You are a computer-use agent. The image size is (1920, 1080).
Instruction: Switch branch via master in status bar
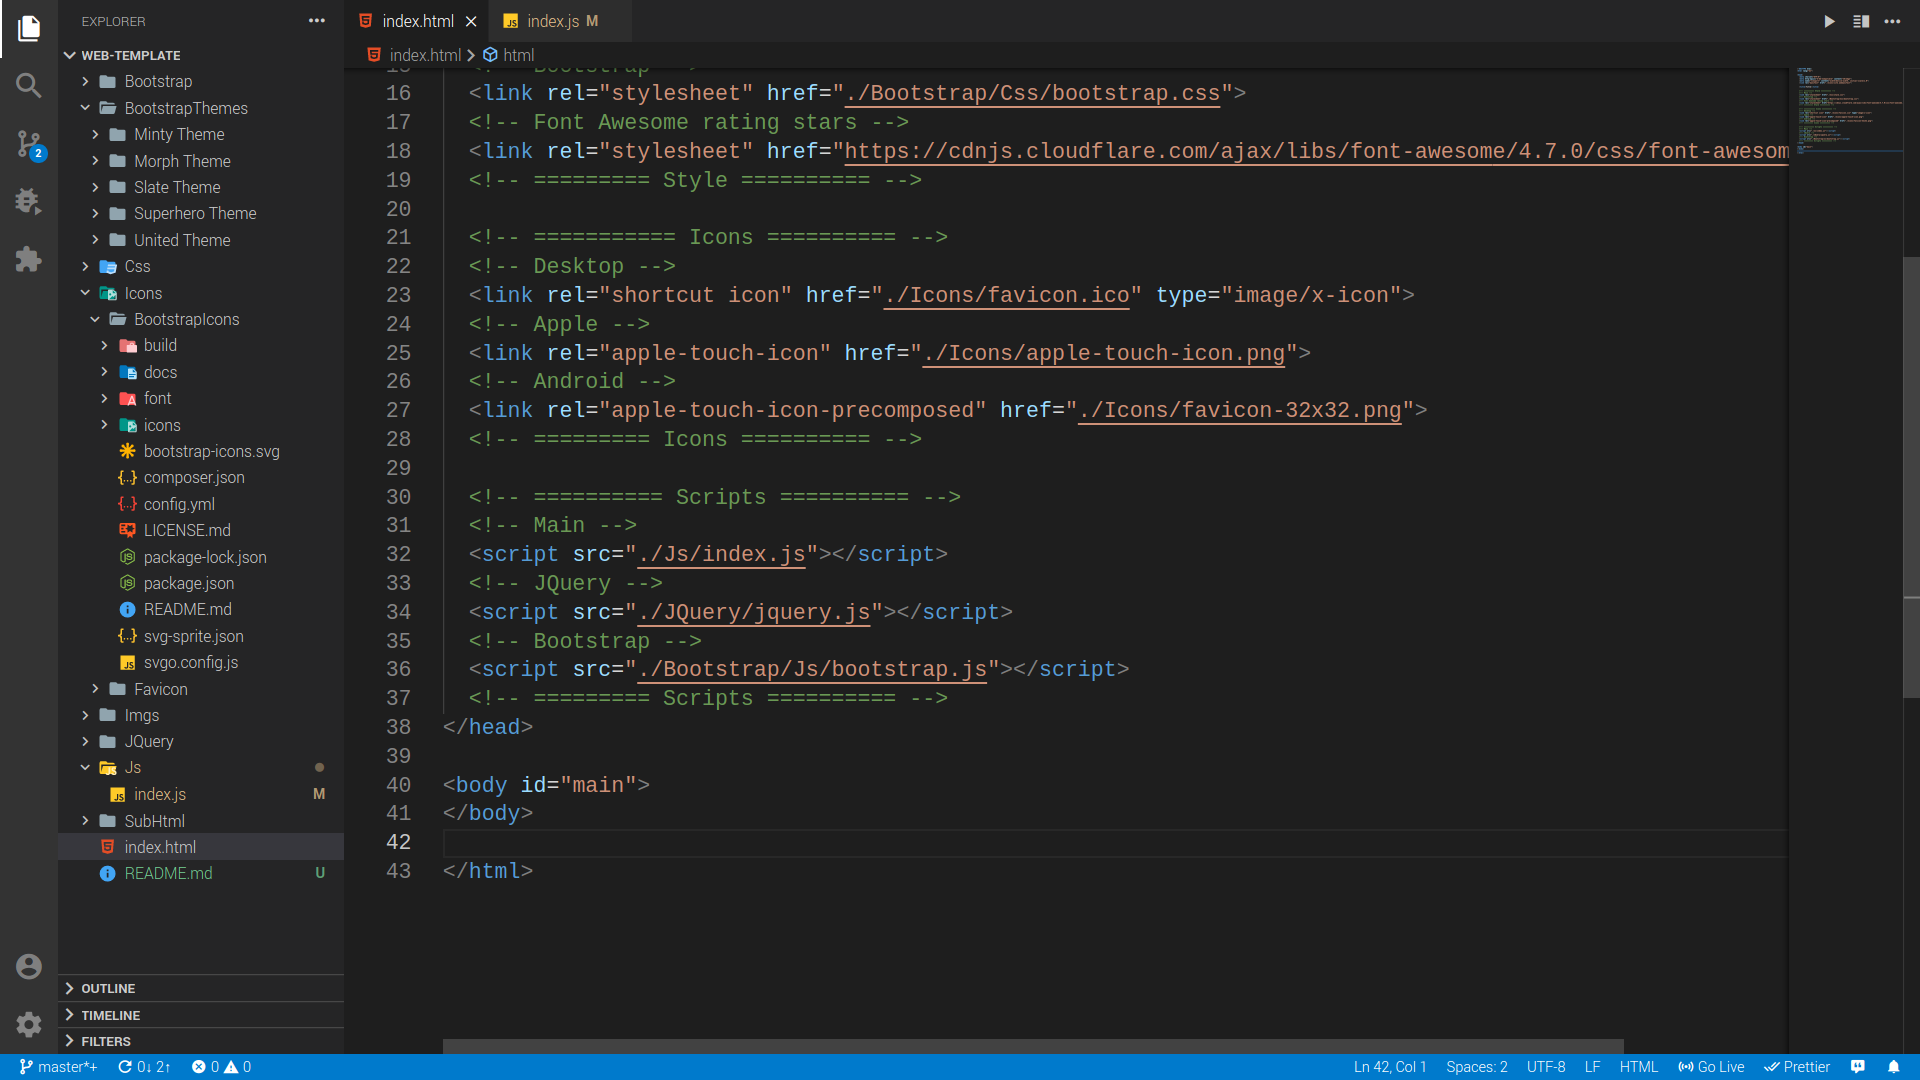click(x=57, y=1066)
